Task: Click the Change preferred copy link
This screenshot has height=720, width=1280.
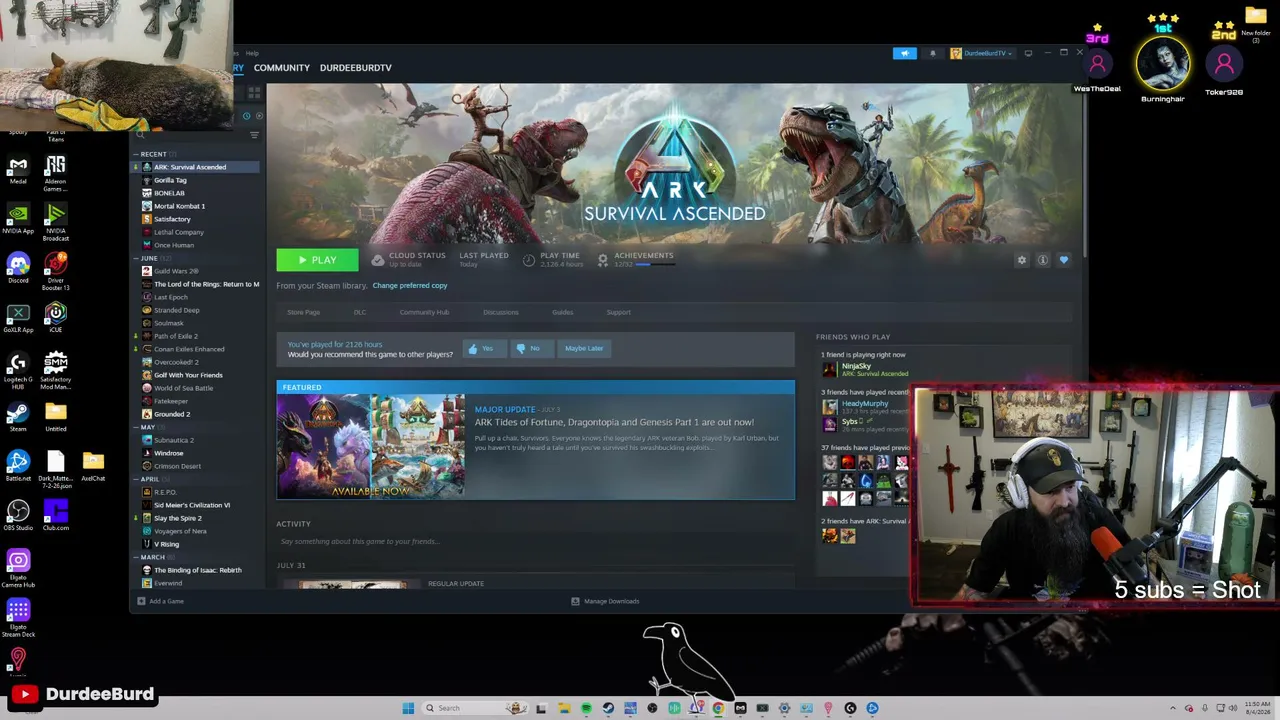Action: click(410, 286)
